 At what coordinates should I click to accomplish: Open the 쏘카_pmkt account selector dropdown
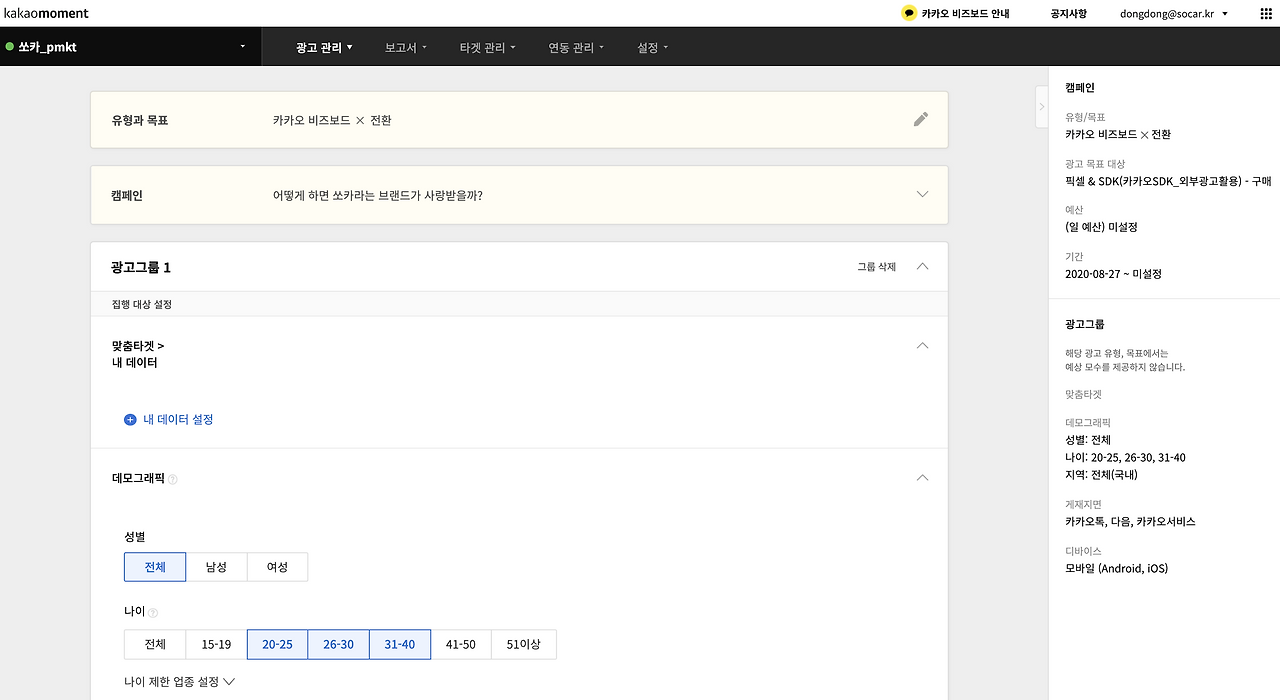click(x=241, y=46)
